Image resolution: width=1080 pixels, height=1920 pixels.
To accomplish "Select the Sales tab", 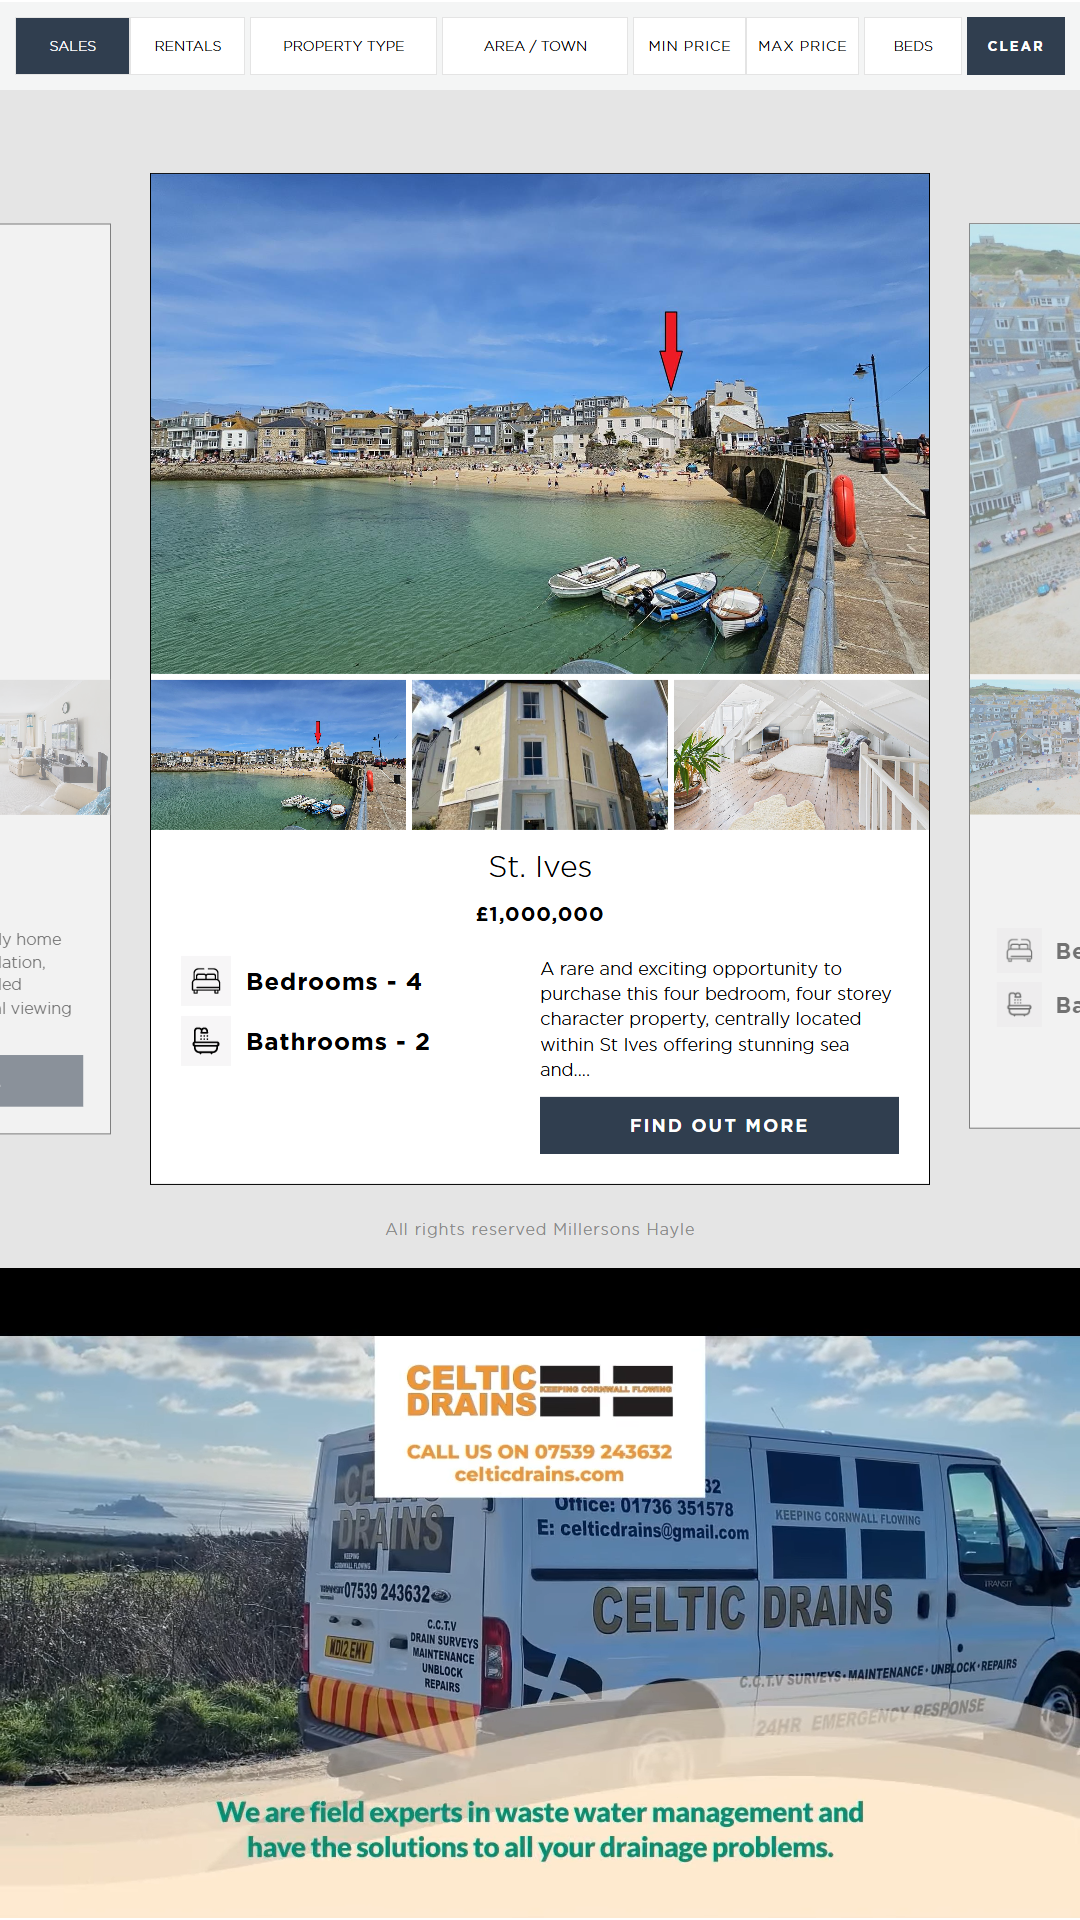I will click(72, 46).
